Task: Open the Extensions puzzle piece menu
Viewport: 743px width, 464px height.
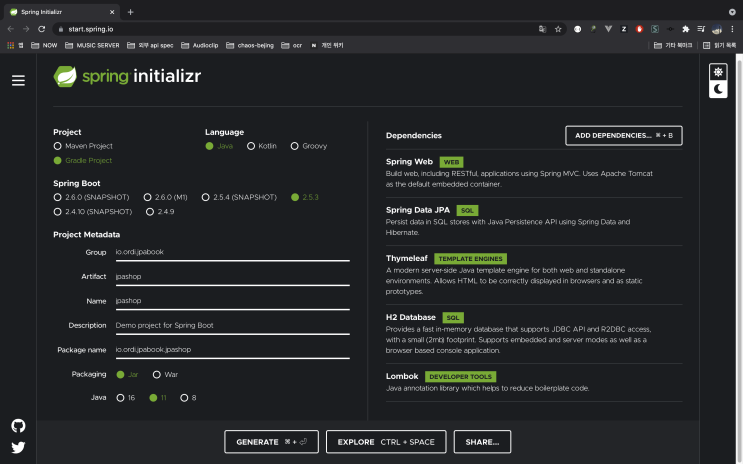Action: click(686, 29)
